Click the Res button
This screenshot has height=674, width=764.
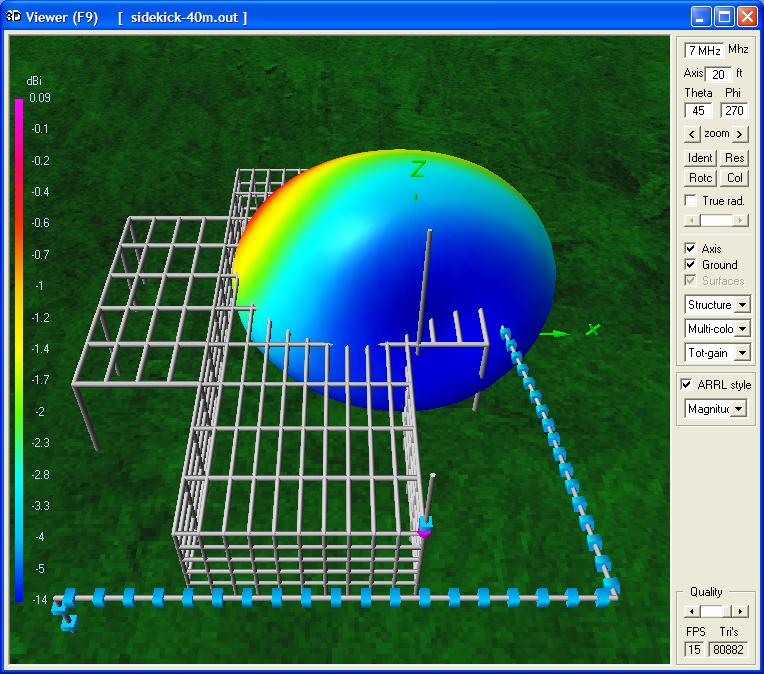[x=734, y=158]
